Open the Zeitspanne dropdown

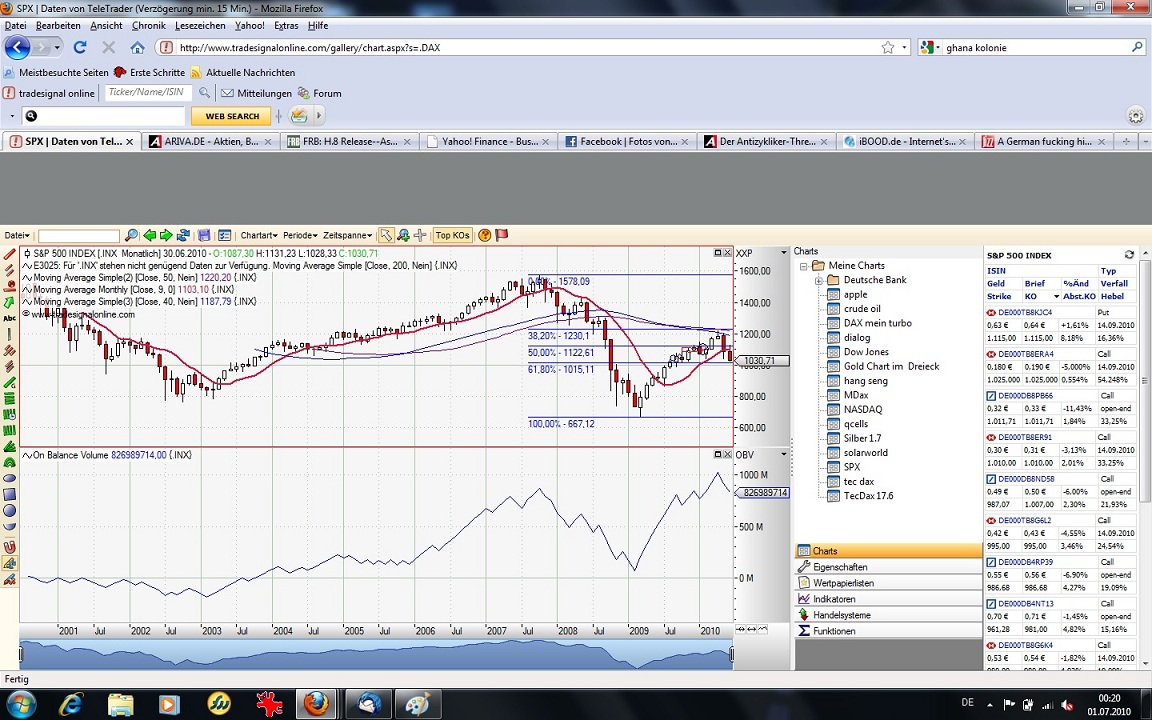(x=347, y=235)
